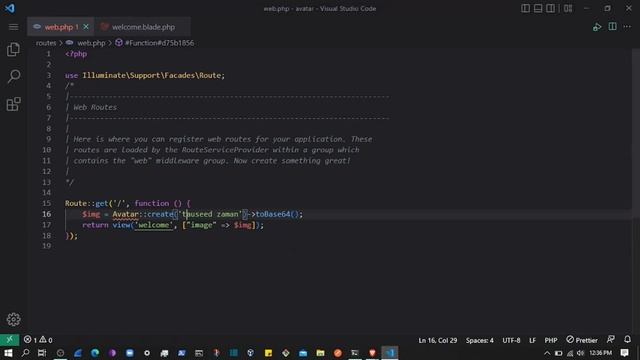This screenshot has height=360, width=640.
Task: Select the PHP language mode
Action: point(551,340)
